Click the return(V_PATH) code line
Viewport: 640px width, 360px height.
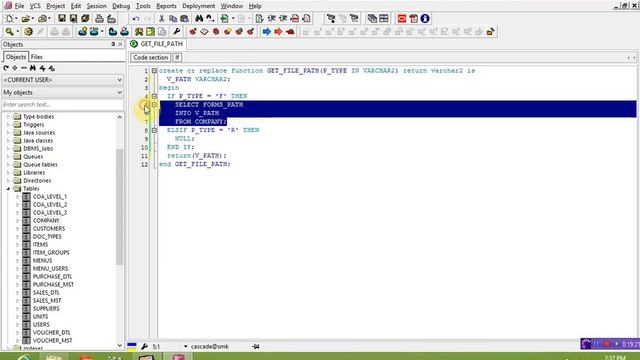[x=196, y=156]
